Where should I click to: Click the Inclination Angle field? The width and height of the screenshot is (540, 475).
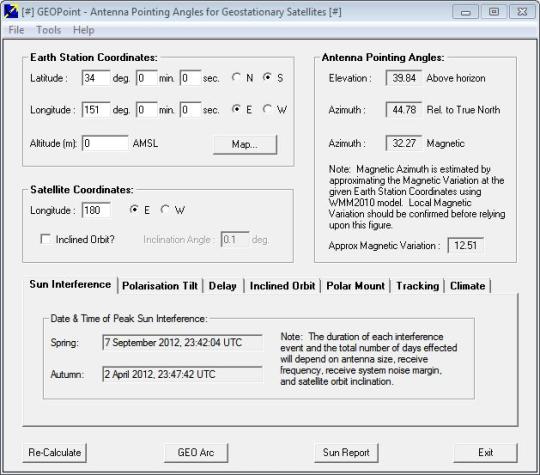235,239
